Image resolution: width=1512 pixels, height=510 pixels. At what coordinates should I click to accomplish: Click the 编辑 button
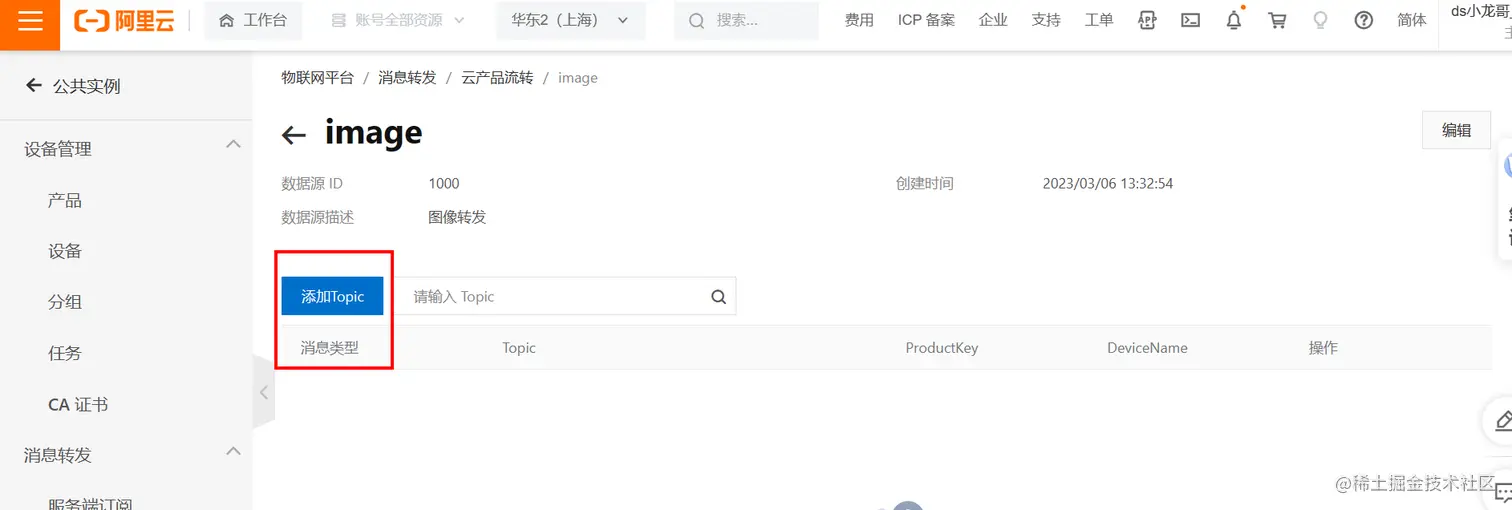[x=1456, y=130]
